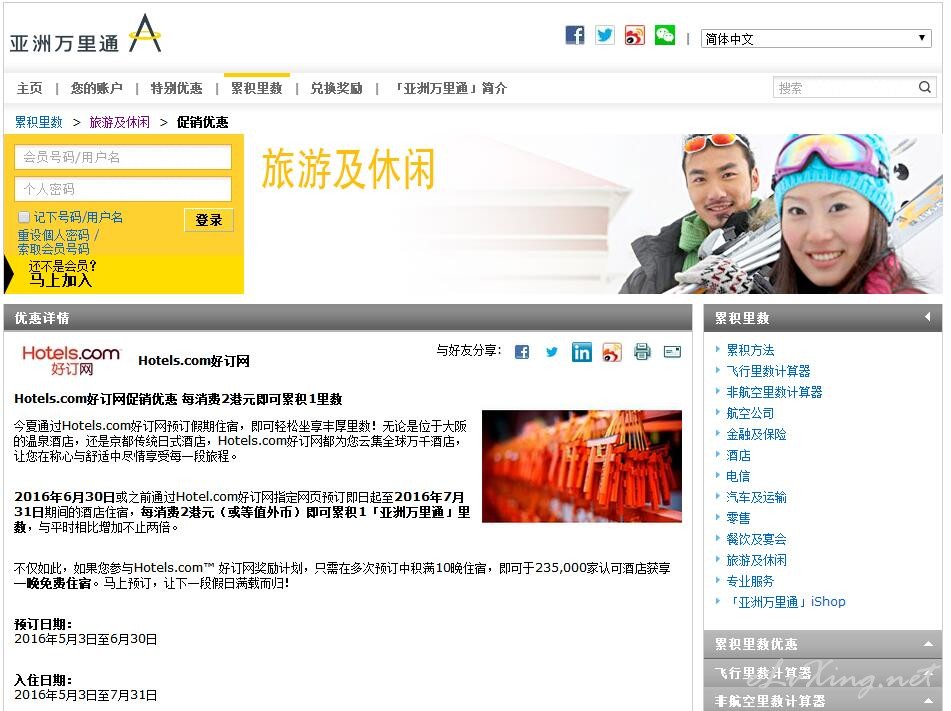
Task: Open the 电信 sidebar link
Action: pyautogui.click(x=738, y=476)
